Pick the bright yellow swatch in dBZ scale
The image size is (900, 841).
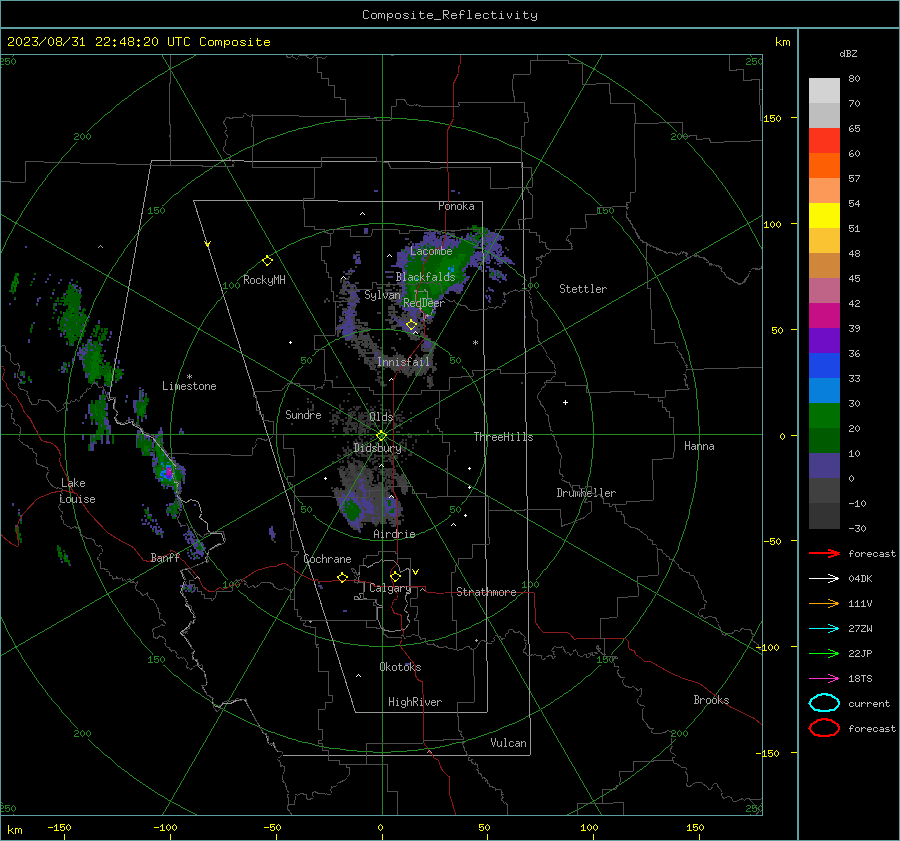point(824,215)
